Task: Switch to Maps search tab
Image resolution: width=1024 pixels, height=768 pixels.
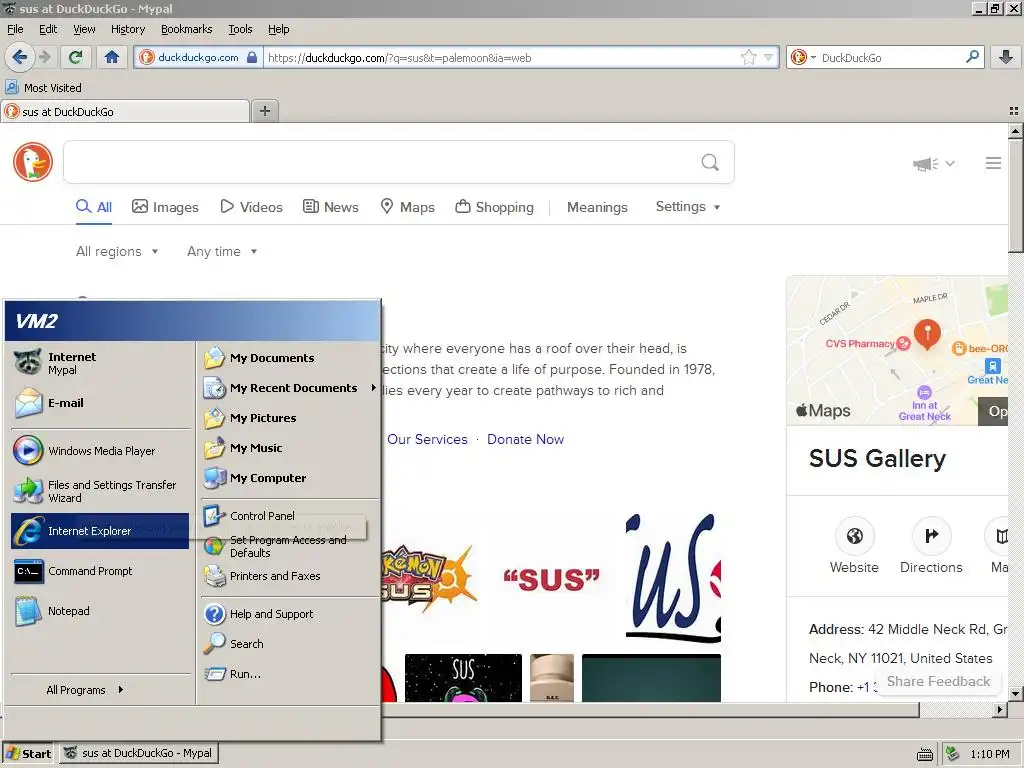Action: click(x=408, y=207)
